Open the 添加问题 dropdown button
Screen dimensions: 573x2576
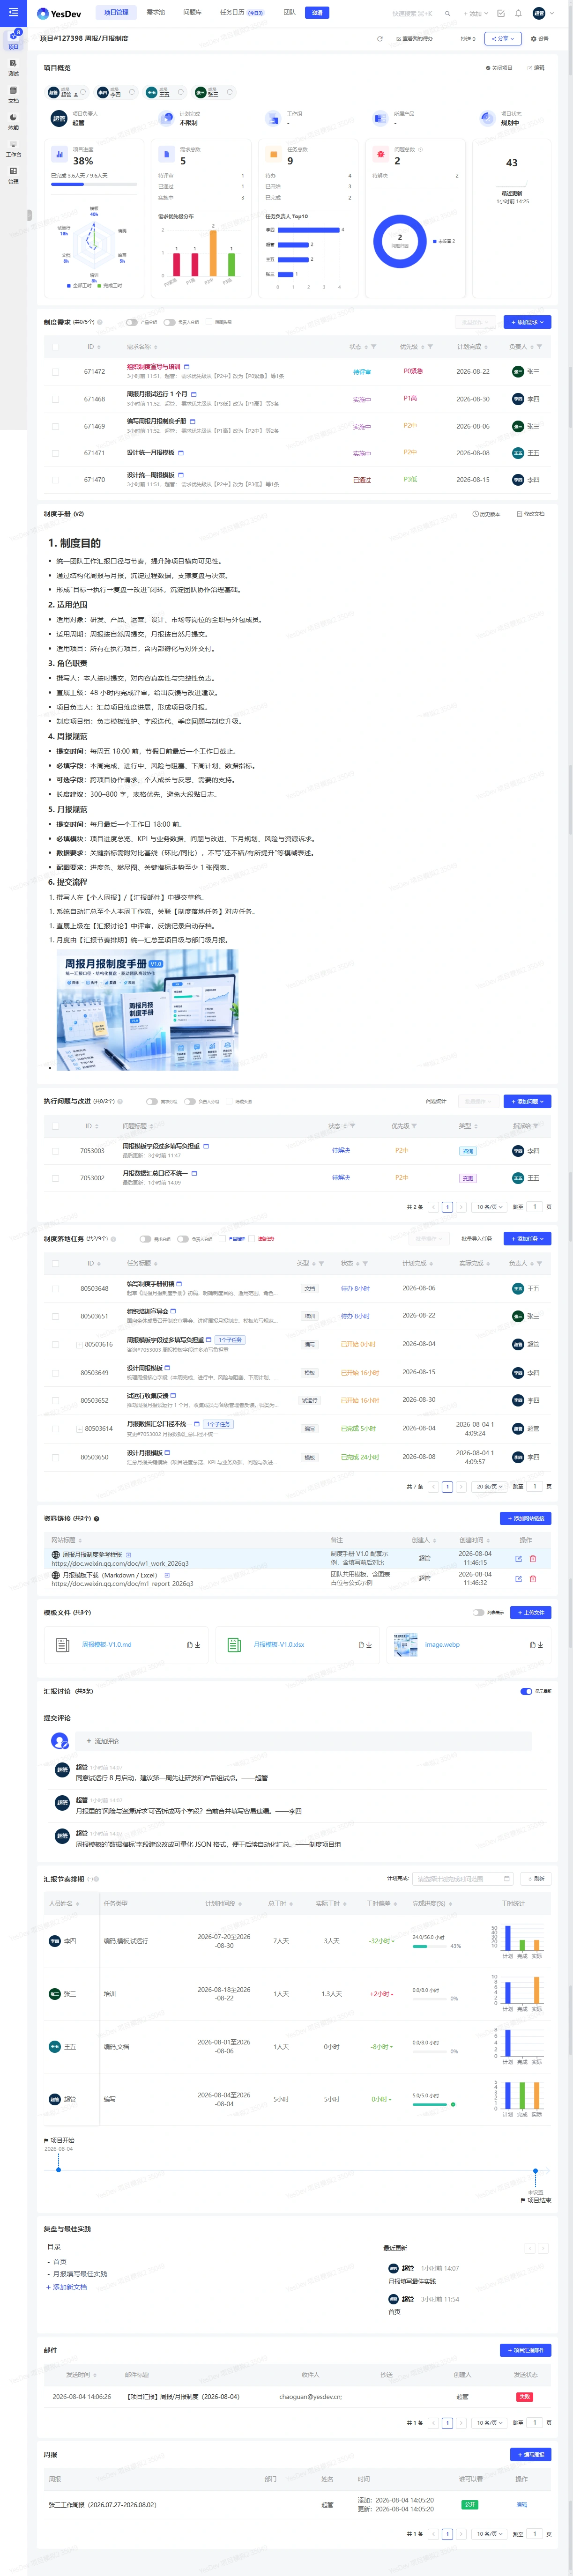tap(527, 1101)
